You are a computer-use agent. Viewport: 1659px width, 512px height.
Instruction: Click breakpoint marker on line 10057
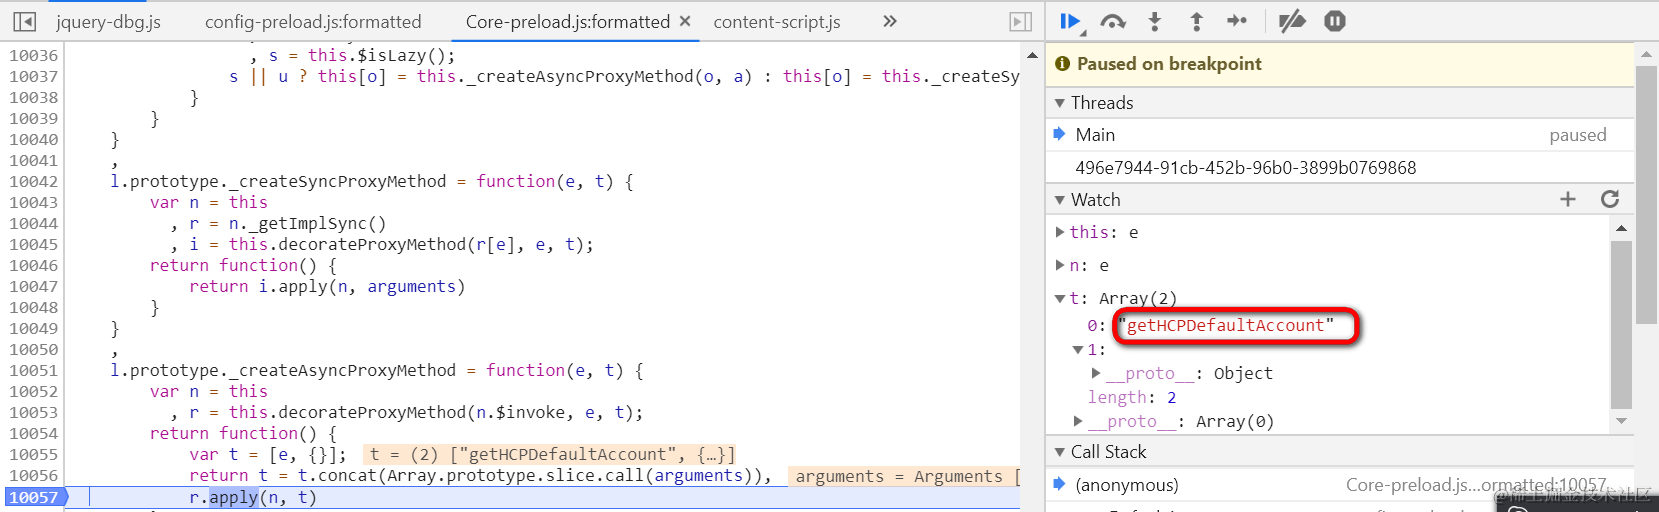click(x=34, y=497)
